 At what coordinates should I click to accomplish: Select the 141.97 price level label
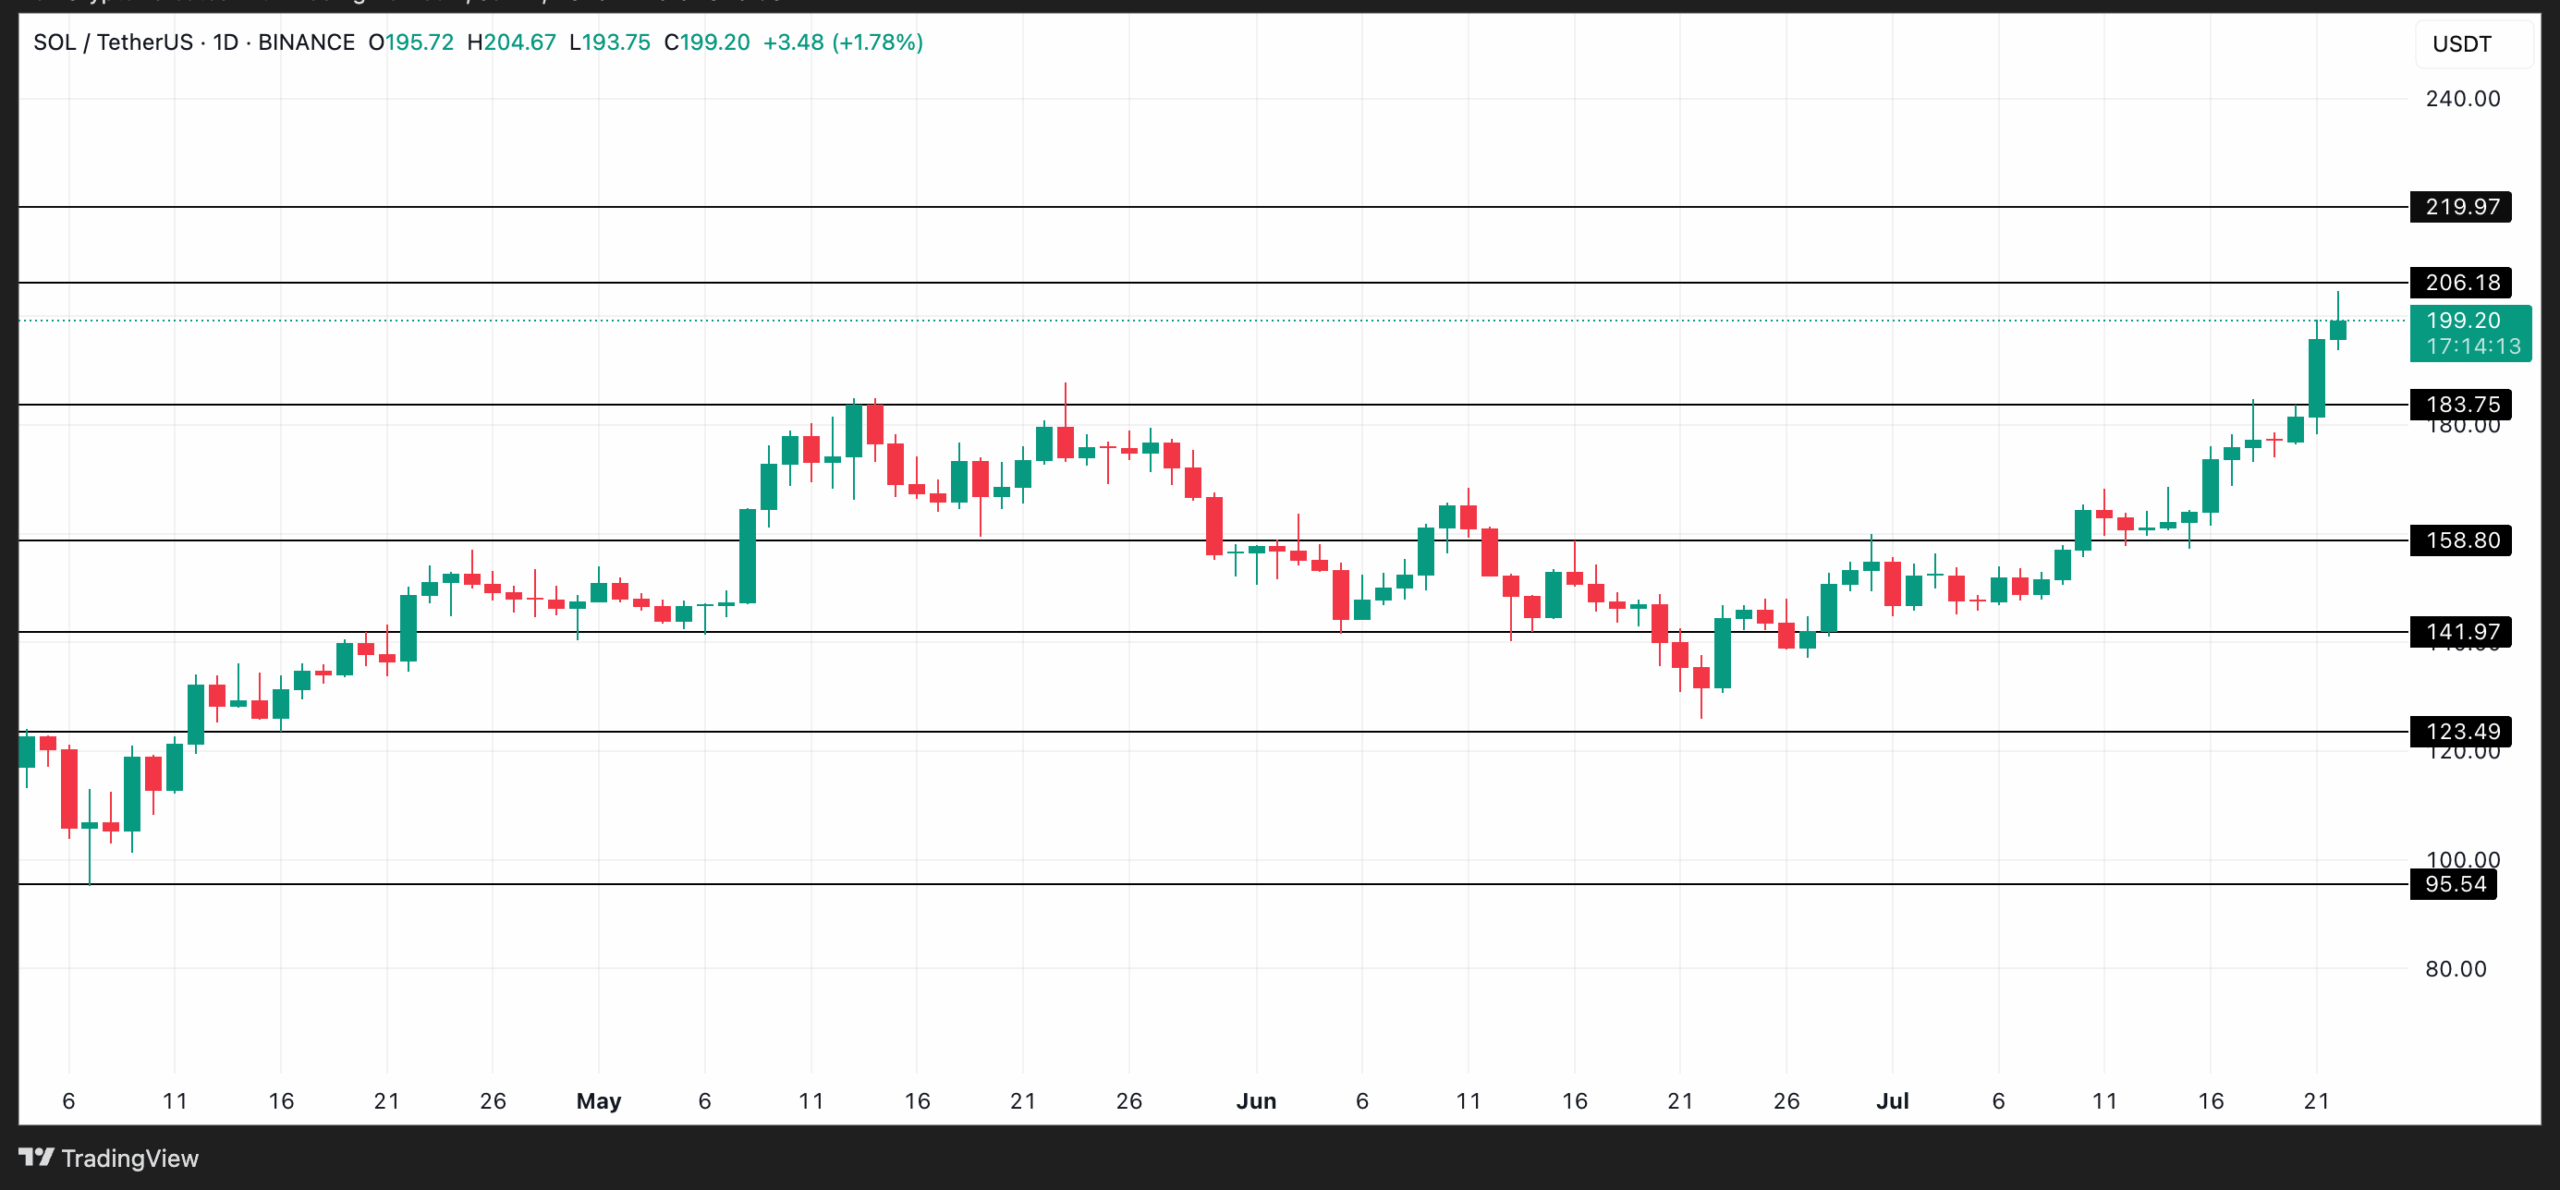(x=2461, y=632)
